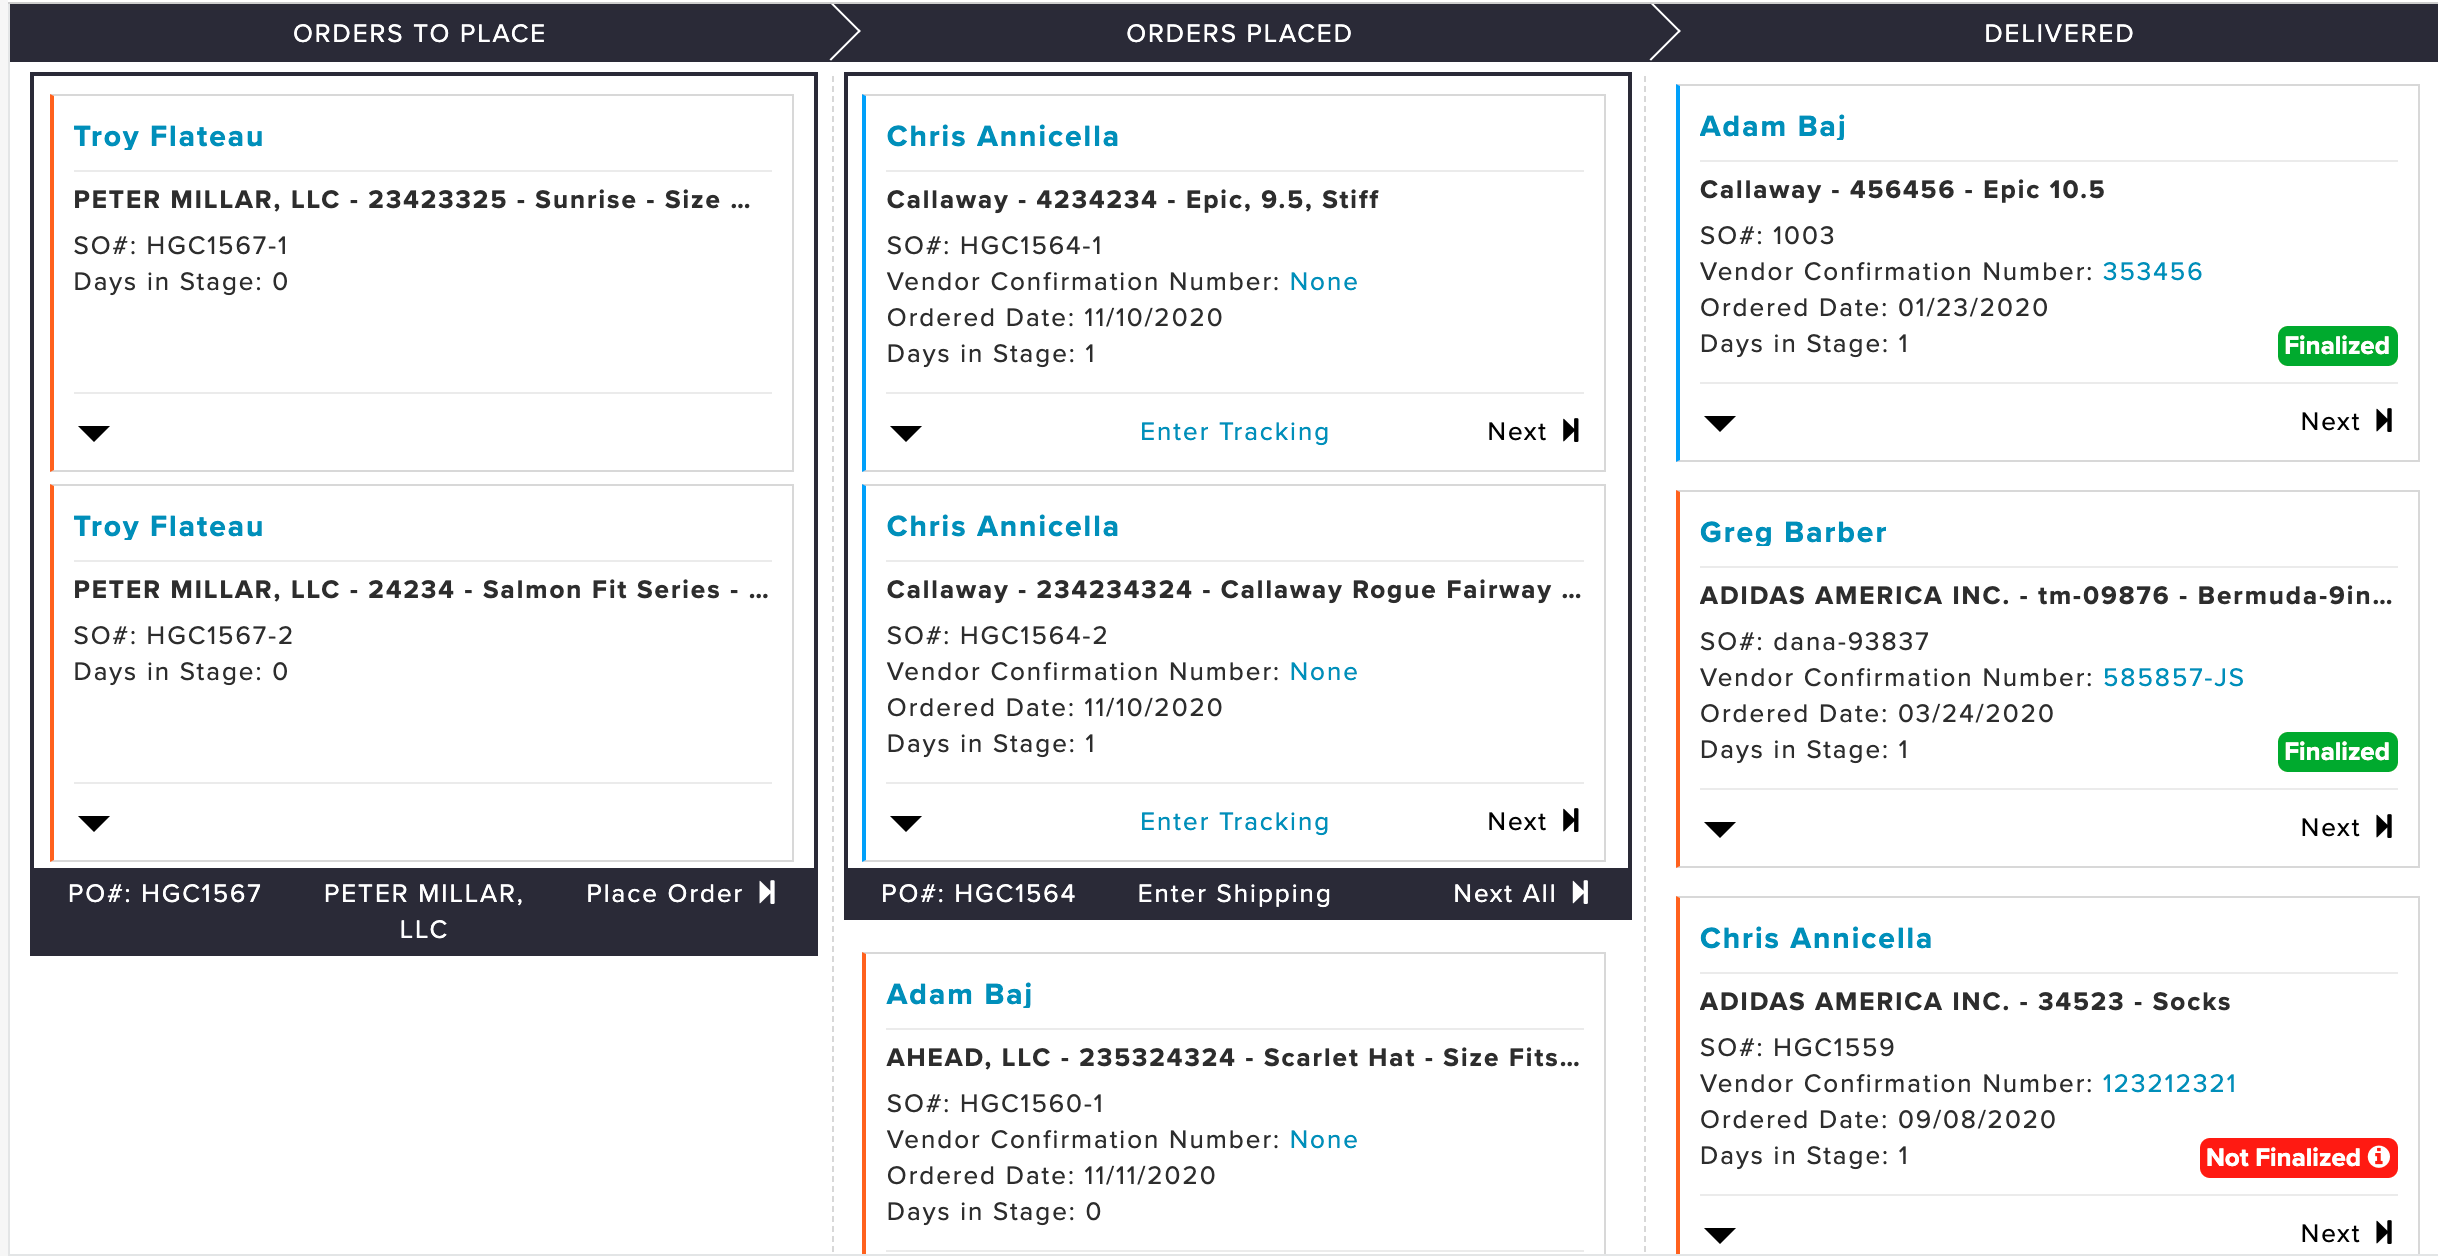
Task: Open Enter Tracking link for HGC1564-1
Action: tap(1234, 431)
